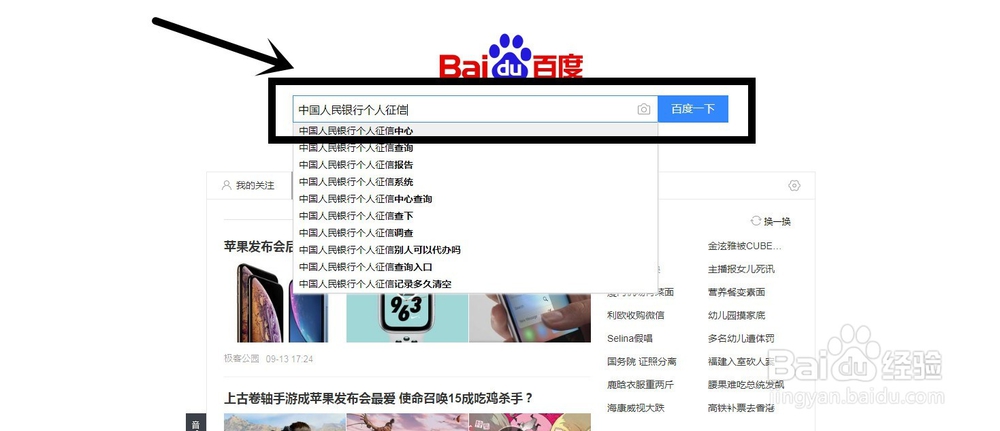Open hot topic Selina假唱

click(630, 338)
